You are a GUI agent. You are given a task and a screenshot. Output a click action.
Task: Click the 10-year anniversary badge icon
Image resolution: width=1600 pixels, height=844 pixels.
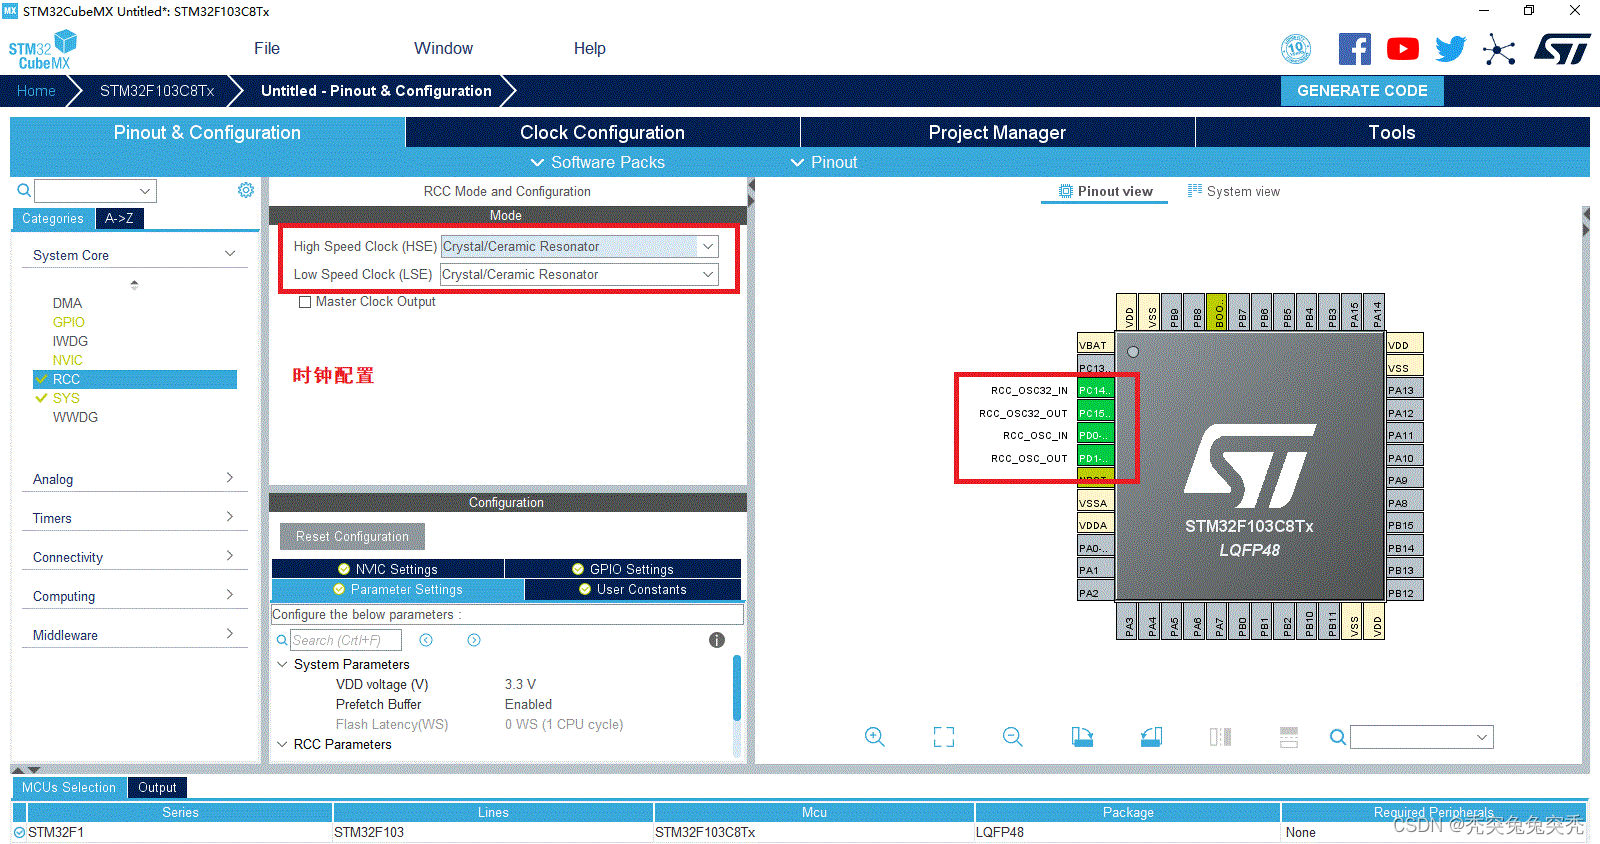[1296, 49]
